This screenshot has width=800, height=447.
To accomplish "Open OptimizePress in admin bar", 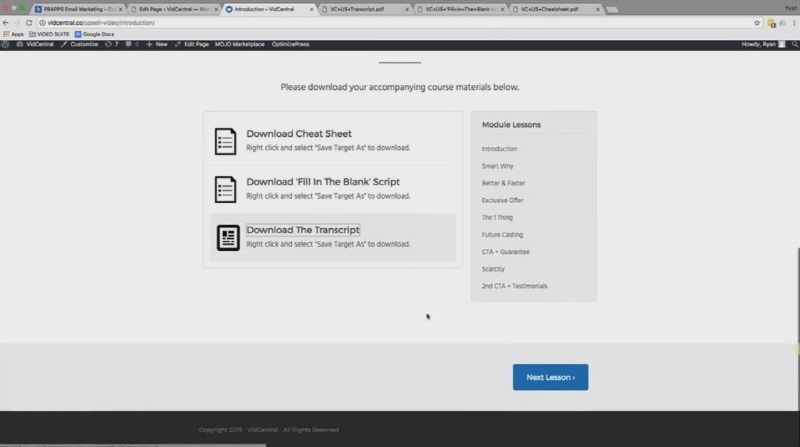I will (x=290, y=44).
